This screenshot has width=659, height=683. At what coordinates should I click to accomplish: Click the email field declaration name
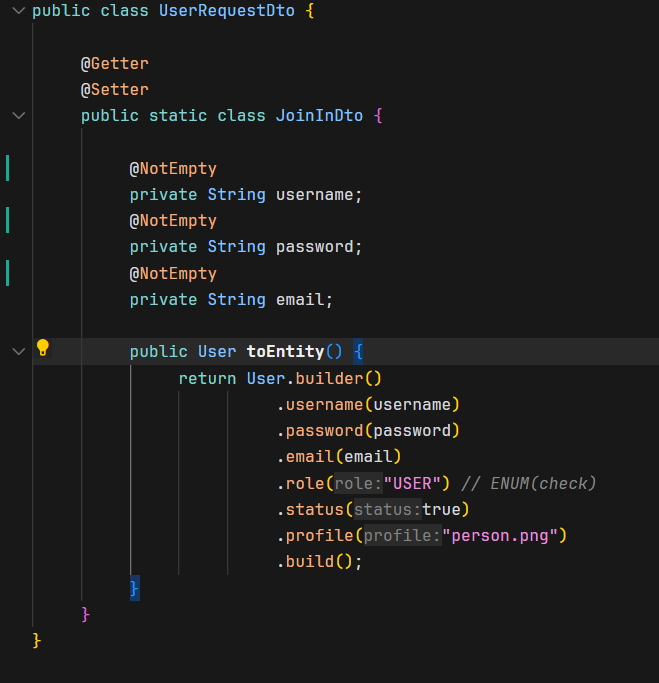(x=300, y=300)
